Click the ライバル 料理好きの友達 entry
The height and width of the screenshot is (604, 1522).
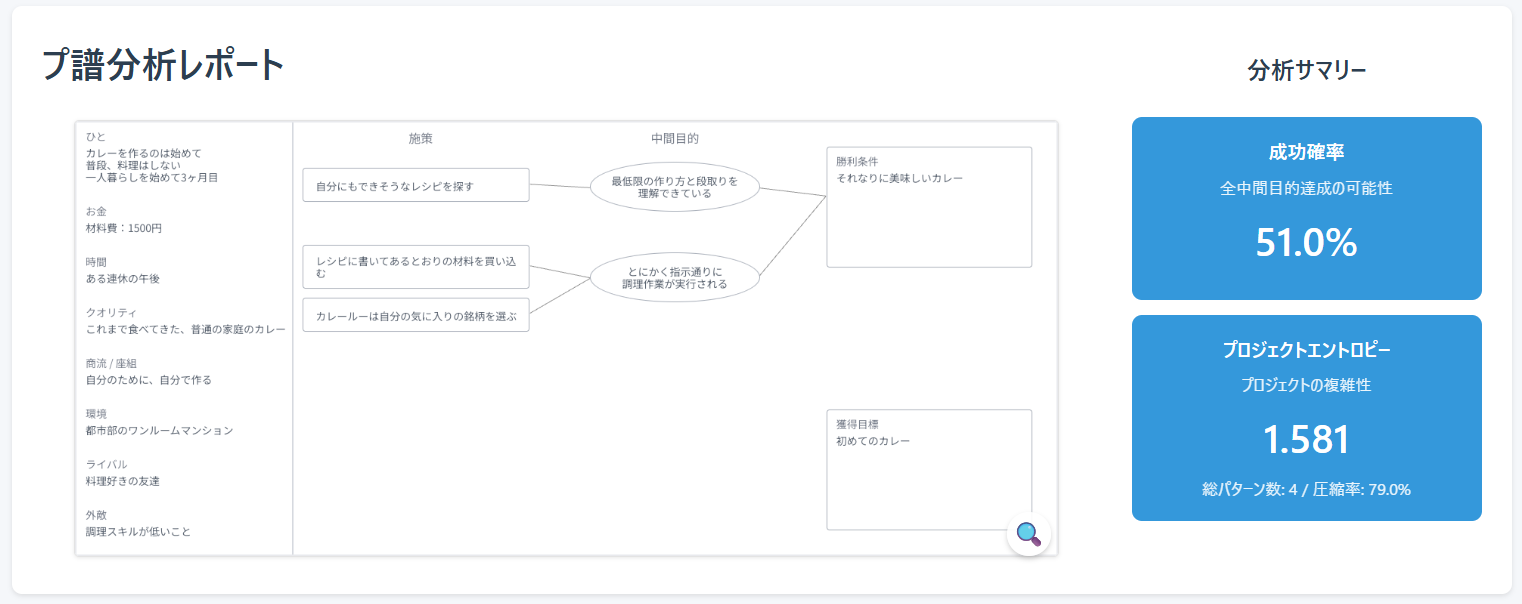tap(122, 473)
